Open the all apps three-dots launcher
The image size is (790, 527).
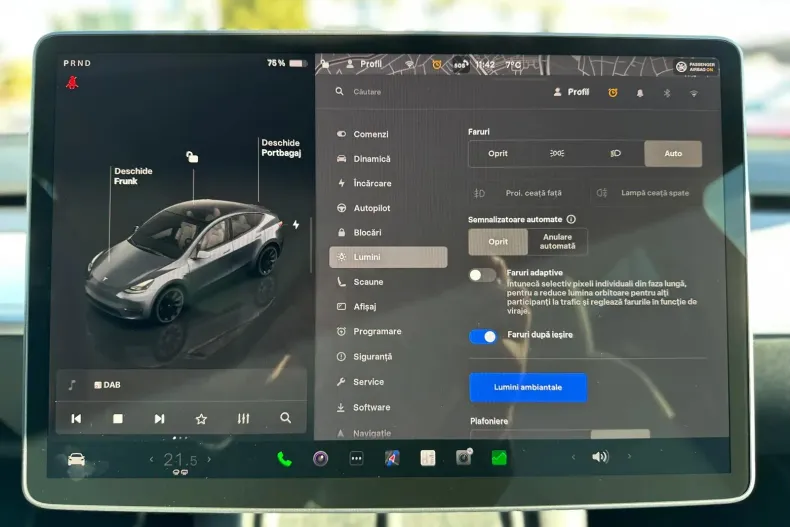pos(356,458)
